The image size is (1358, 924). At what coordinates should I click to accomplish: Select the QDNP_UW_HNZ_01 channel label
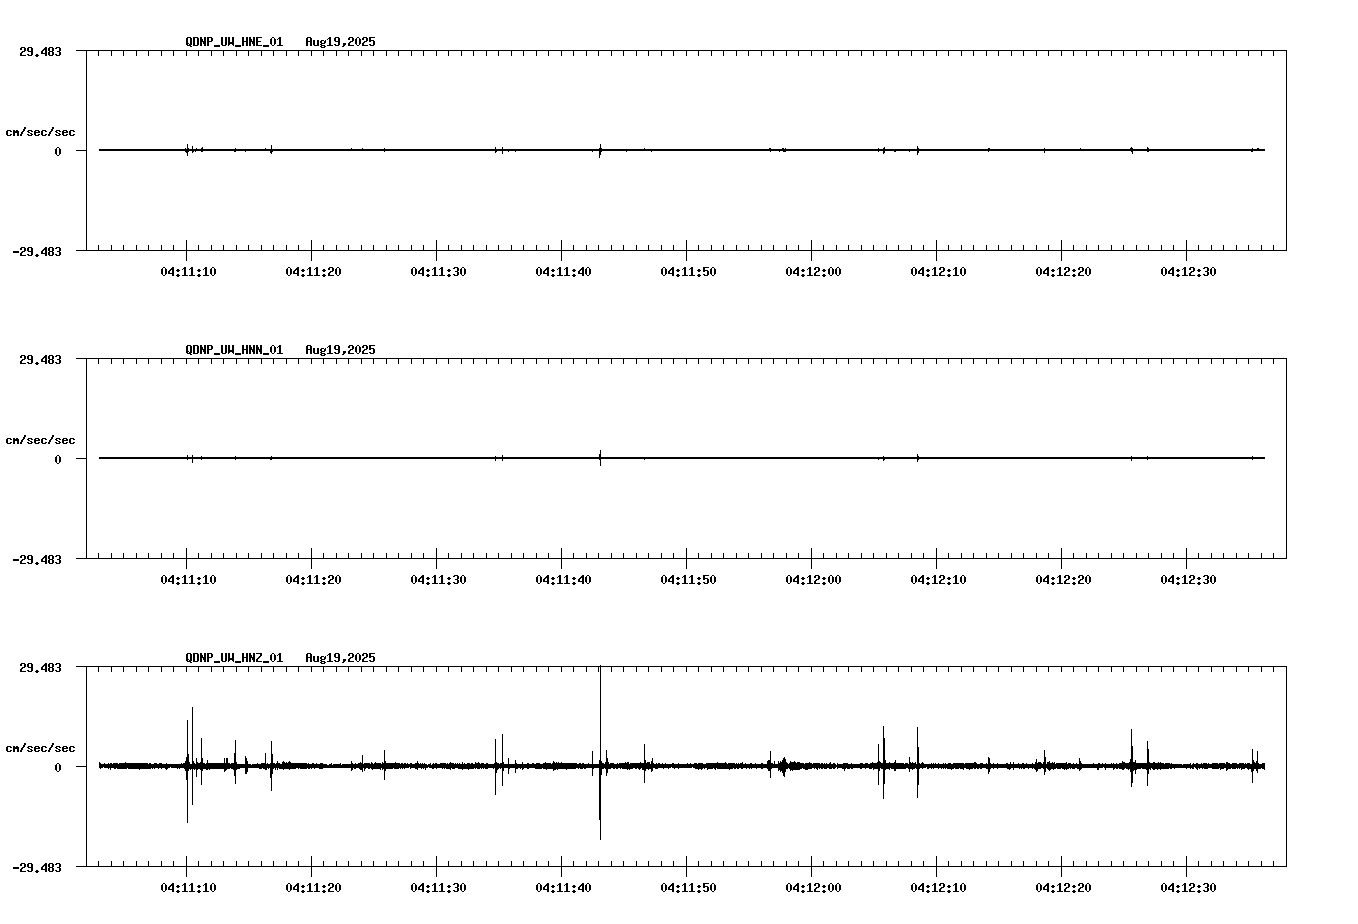click(x=233, y=658)
